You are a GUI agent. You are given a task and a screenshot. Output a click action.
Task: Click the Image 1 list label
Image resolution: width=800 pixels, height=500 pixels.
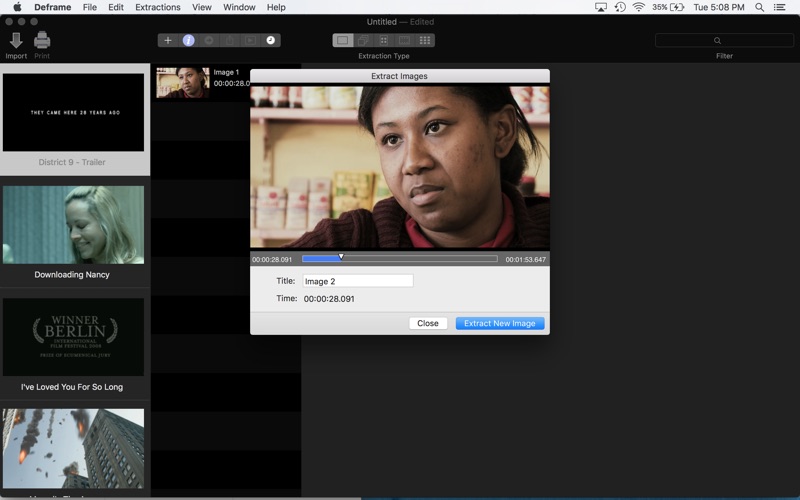(x=227, y=72)
